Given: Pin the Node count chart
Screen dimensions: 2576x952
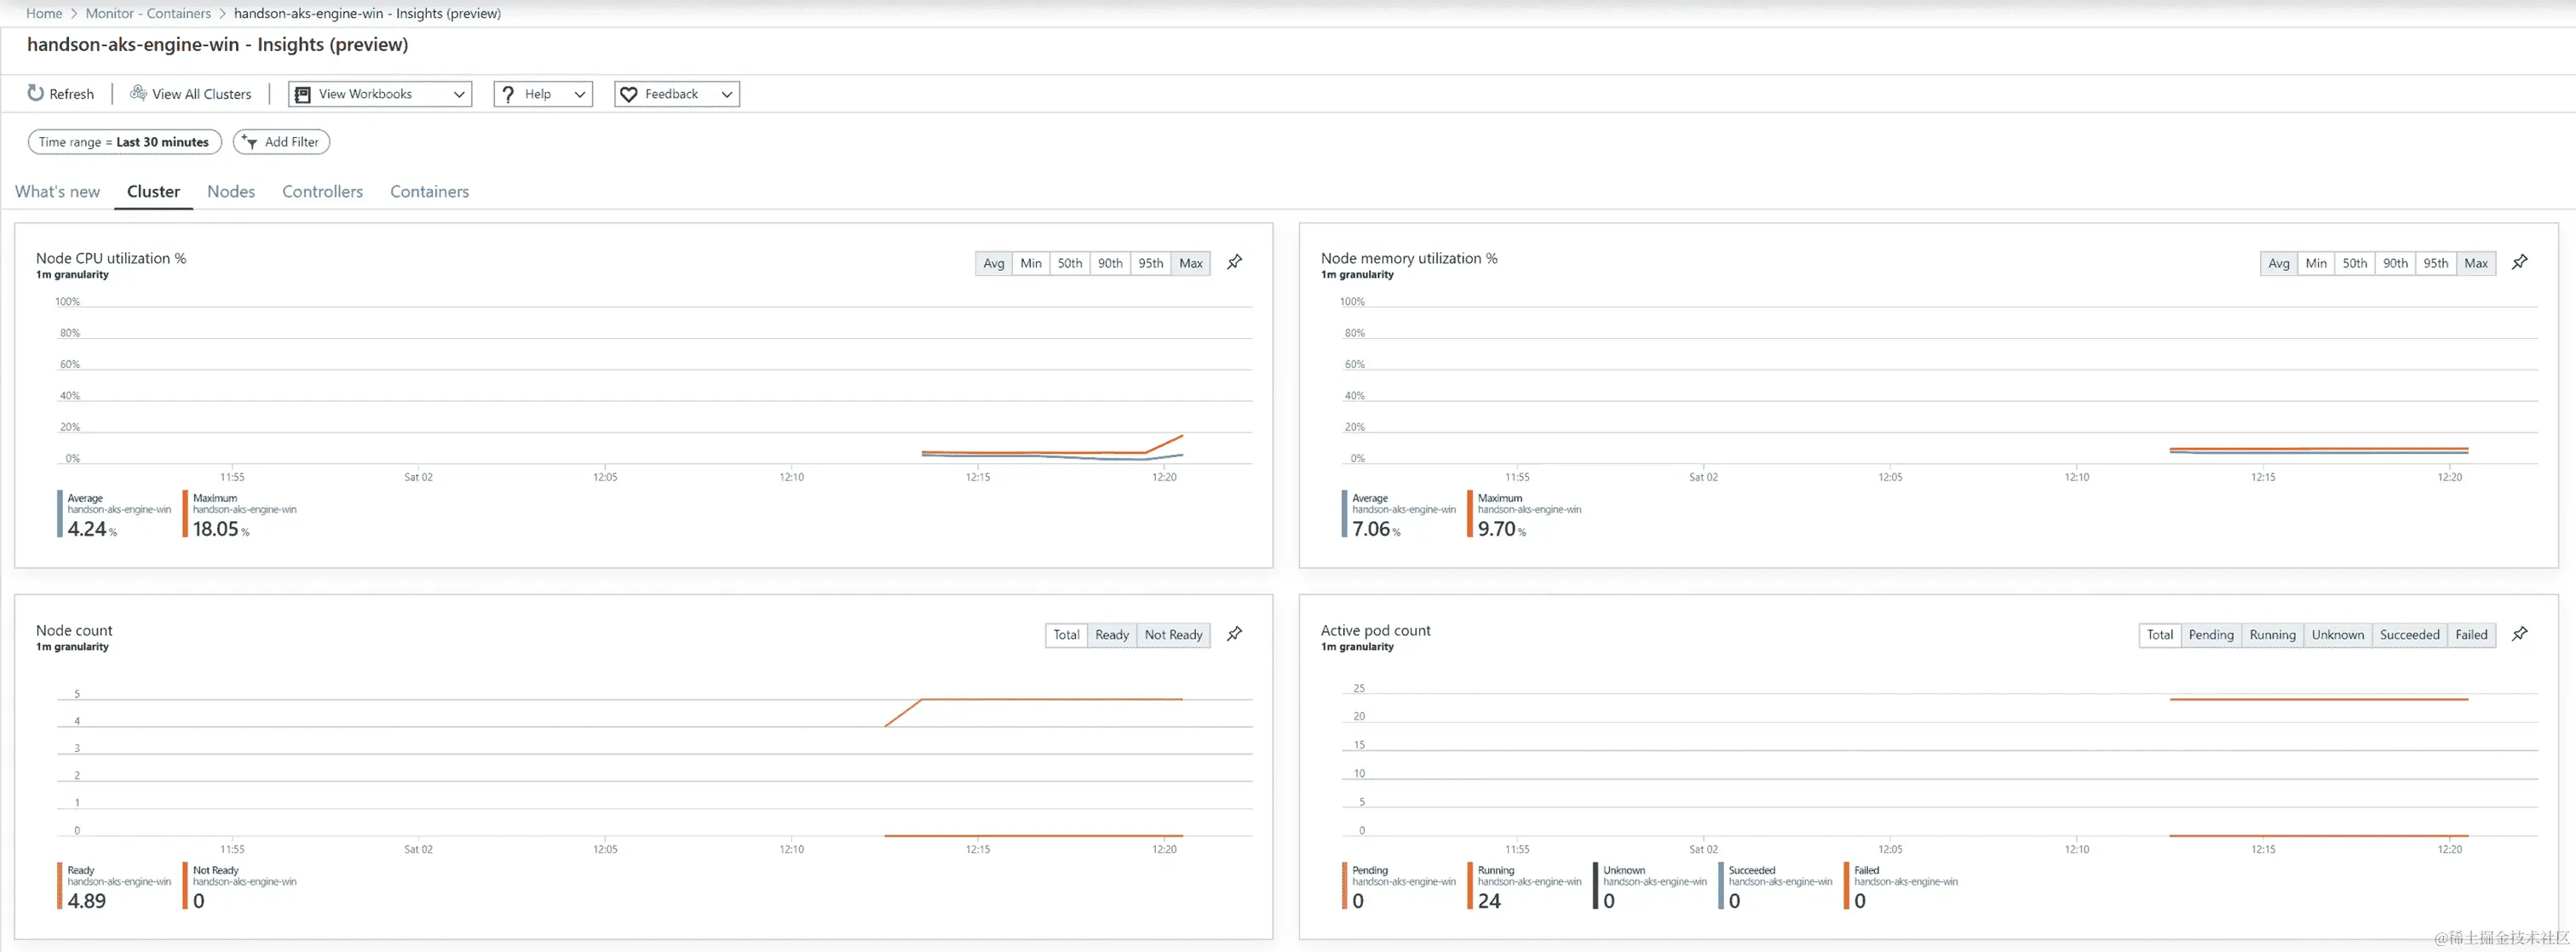Looking at the screenshot, I should click(x=1235, y=634).
